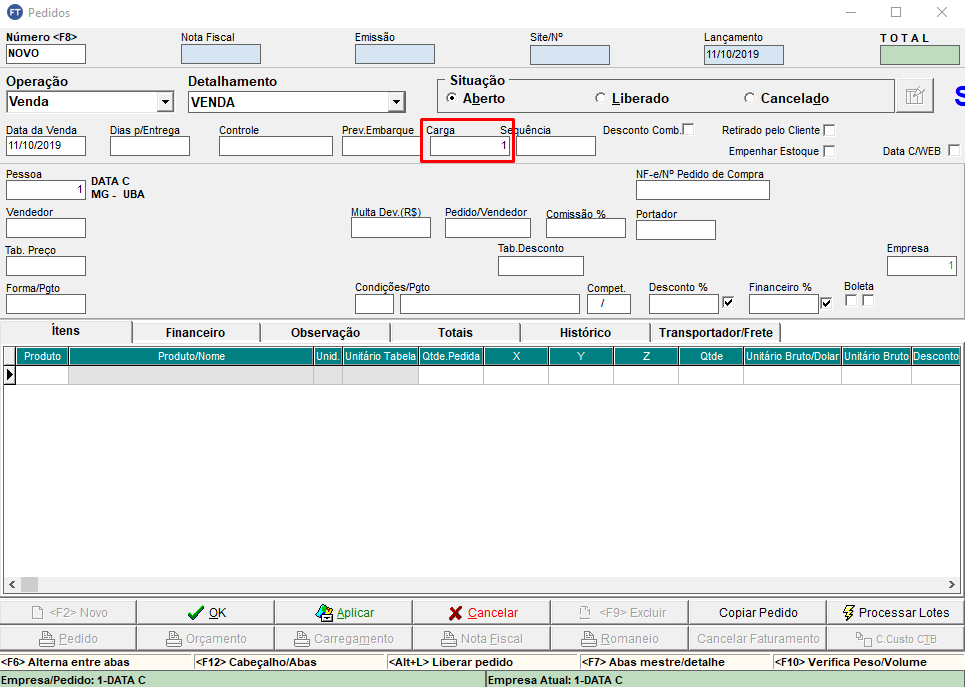Click the red X Cancelar button
This screenshot has width=965, height=687.
(482, 612)
